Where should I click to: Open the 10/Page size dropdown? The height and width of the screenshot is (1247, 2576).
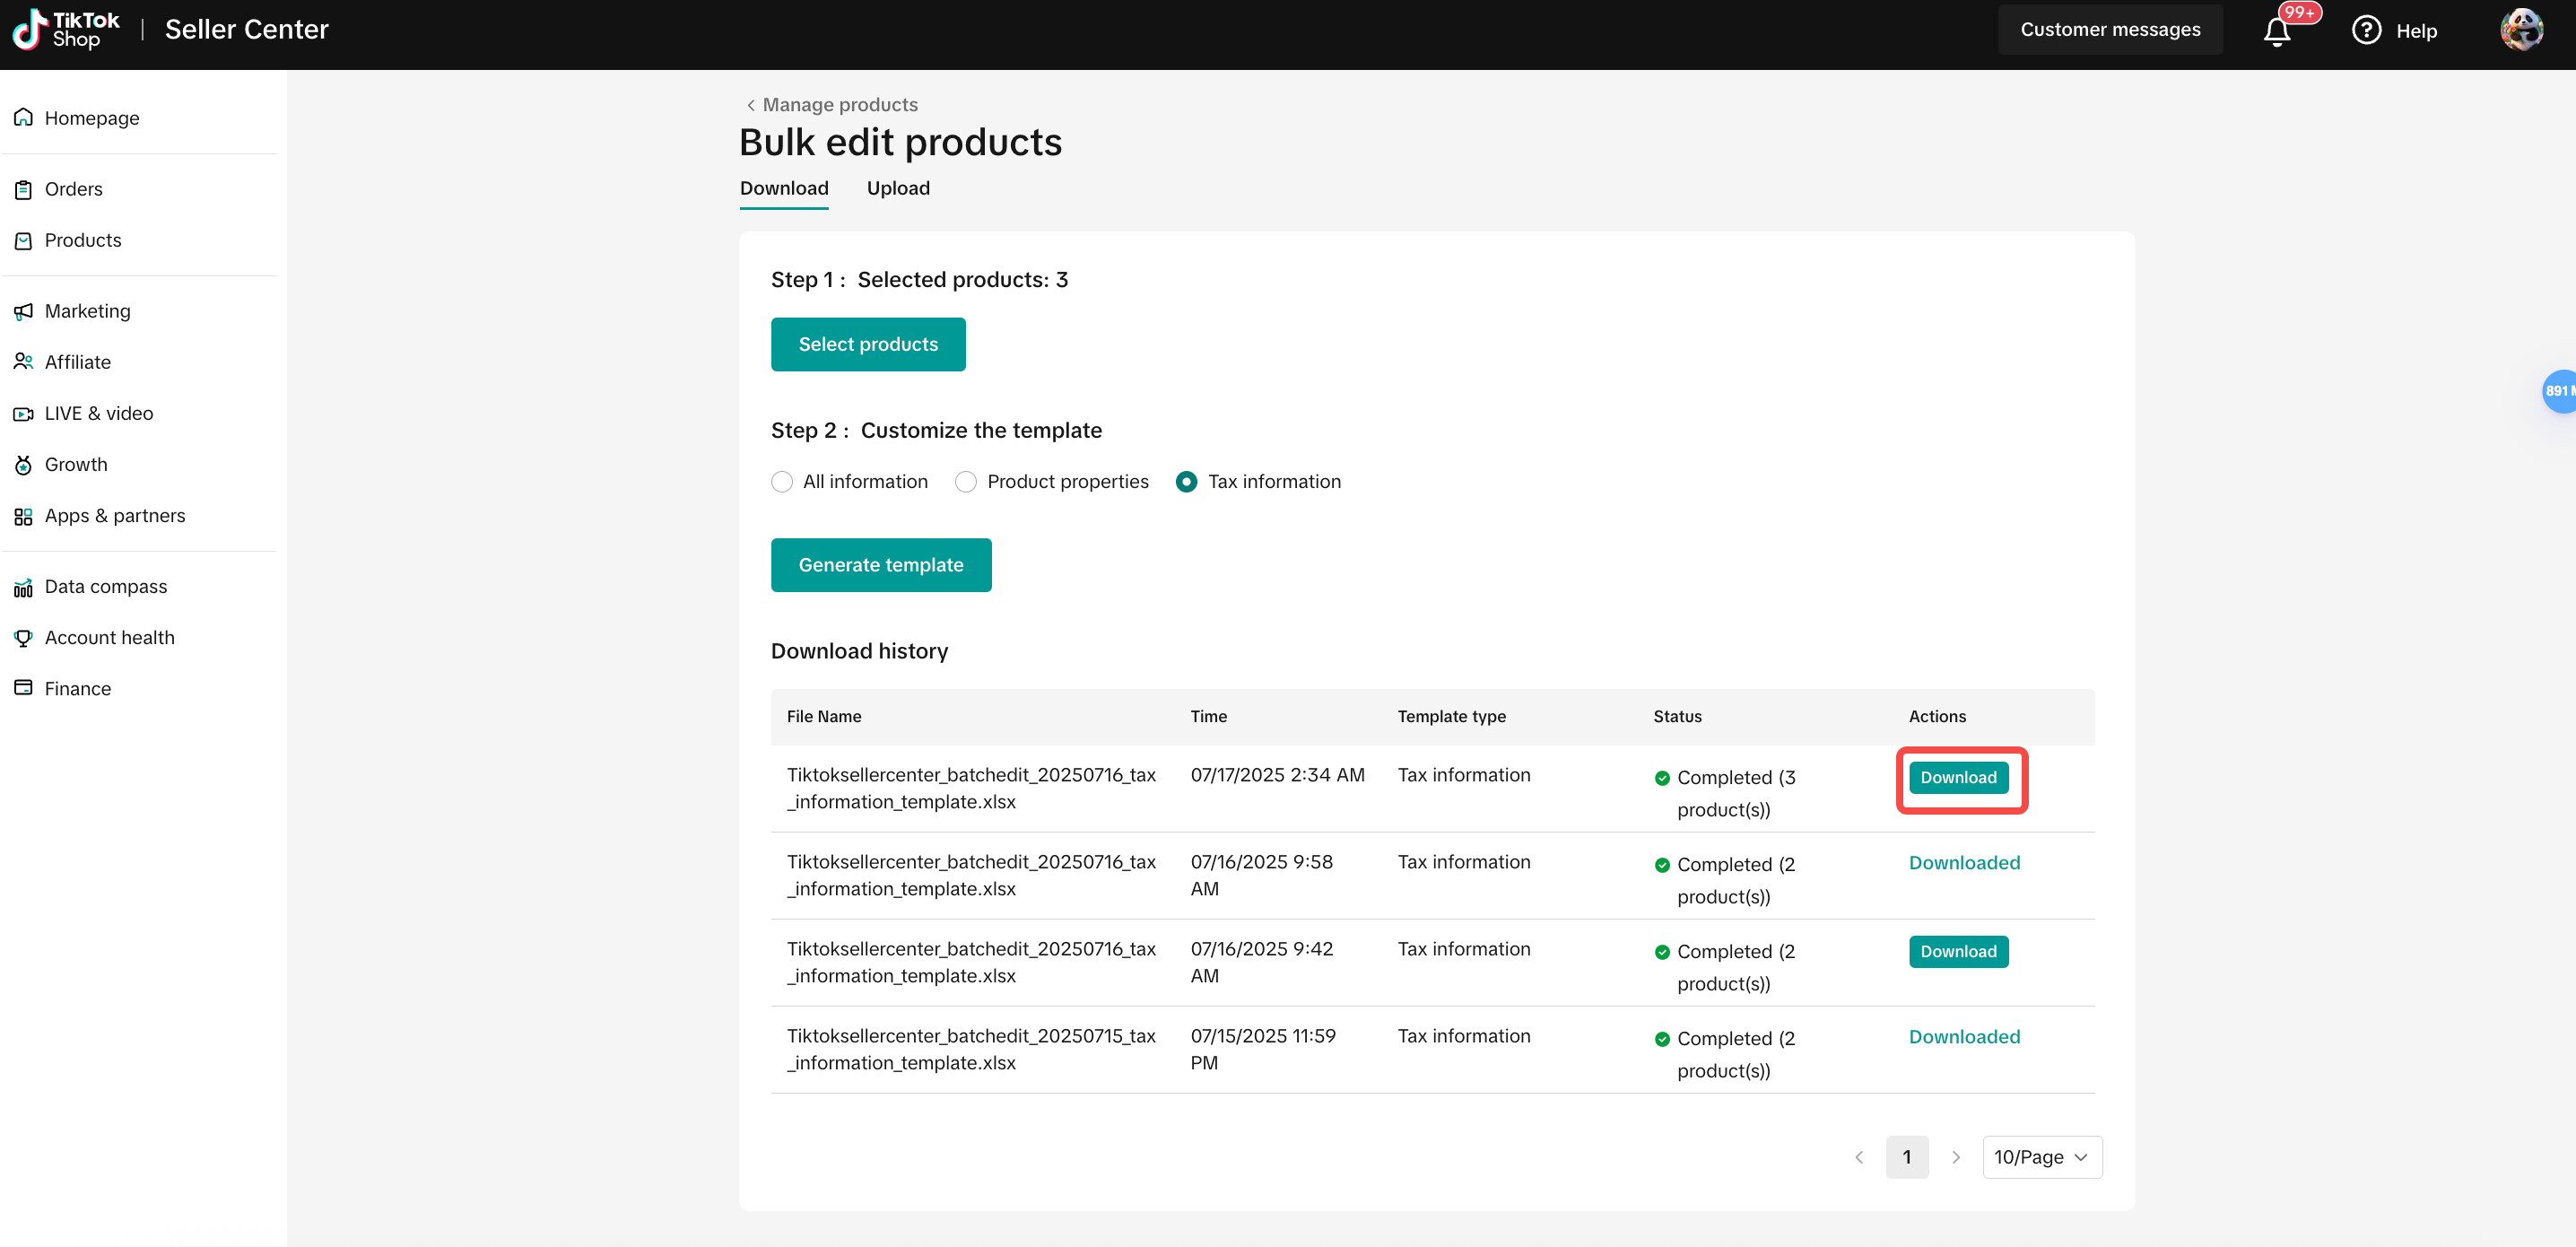click(2042, 1157)
